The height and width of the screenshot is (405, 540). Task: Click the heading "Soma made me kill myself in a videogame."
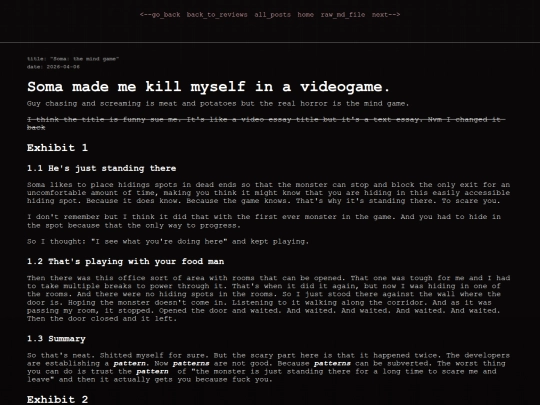208,86
